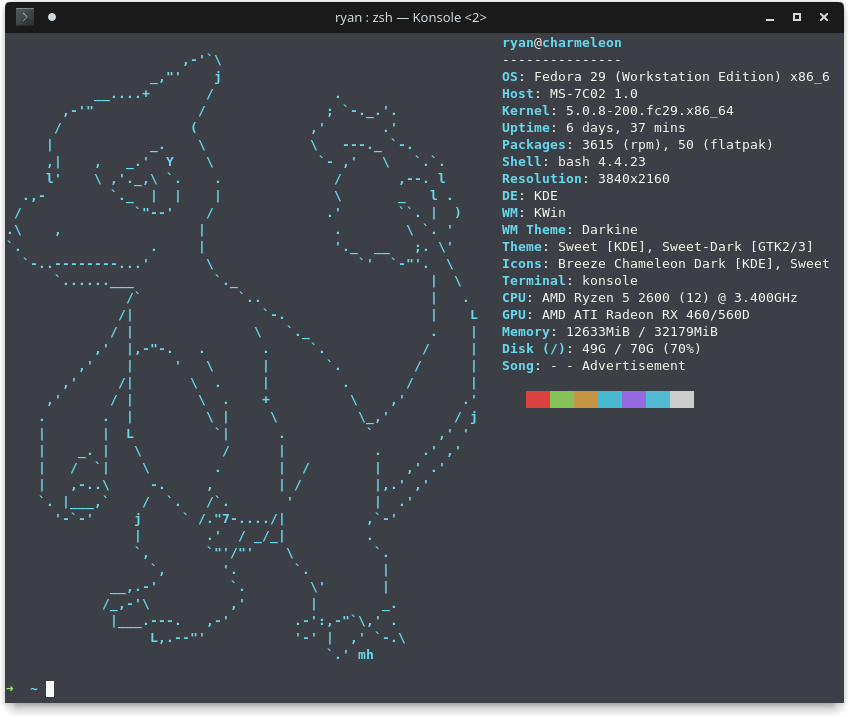Click the 'Kernel' version line
Screen dimensions: 849x717
tap(617, 111)
